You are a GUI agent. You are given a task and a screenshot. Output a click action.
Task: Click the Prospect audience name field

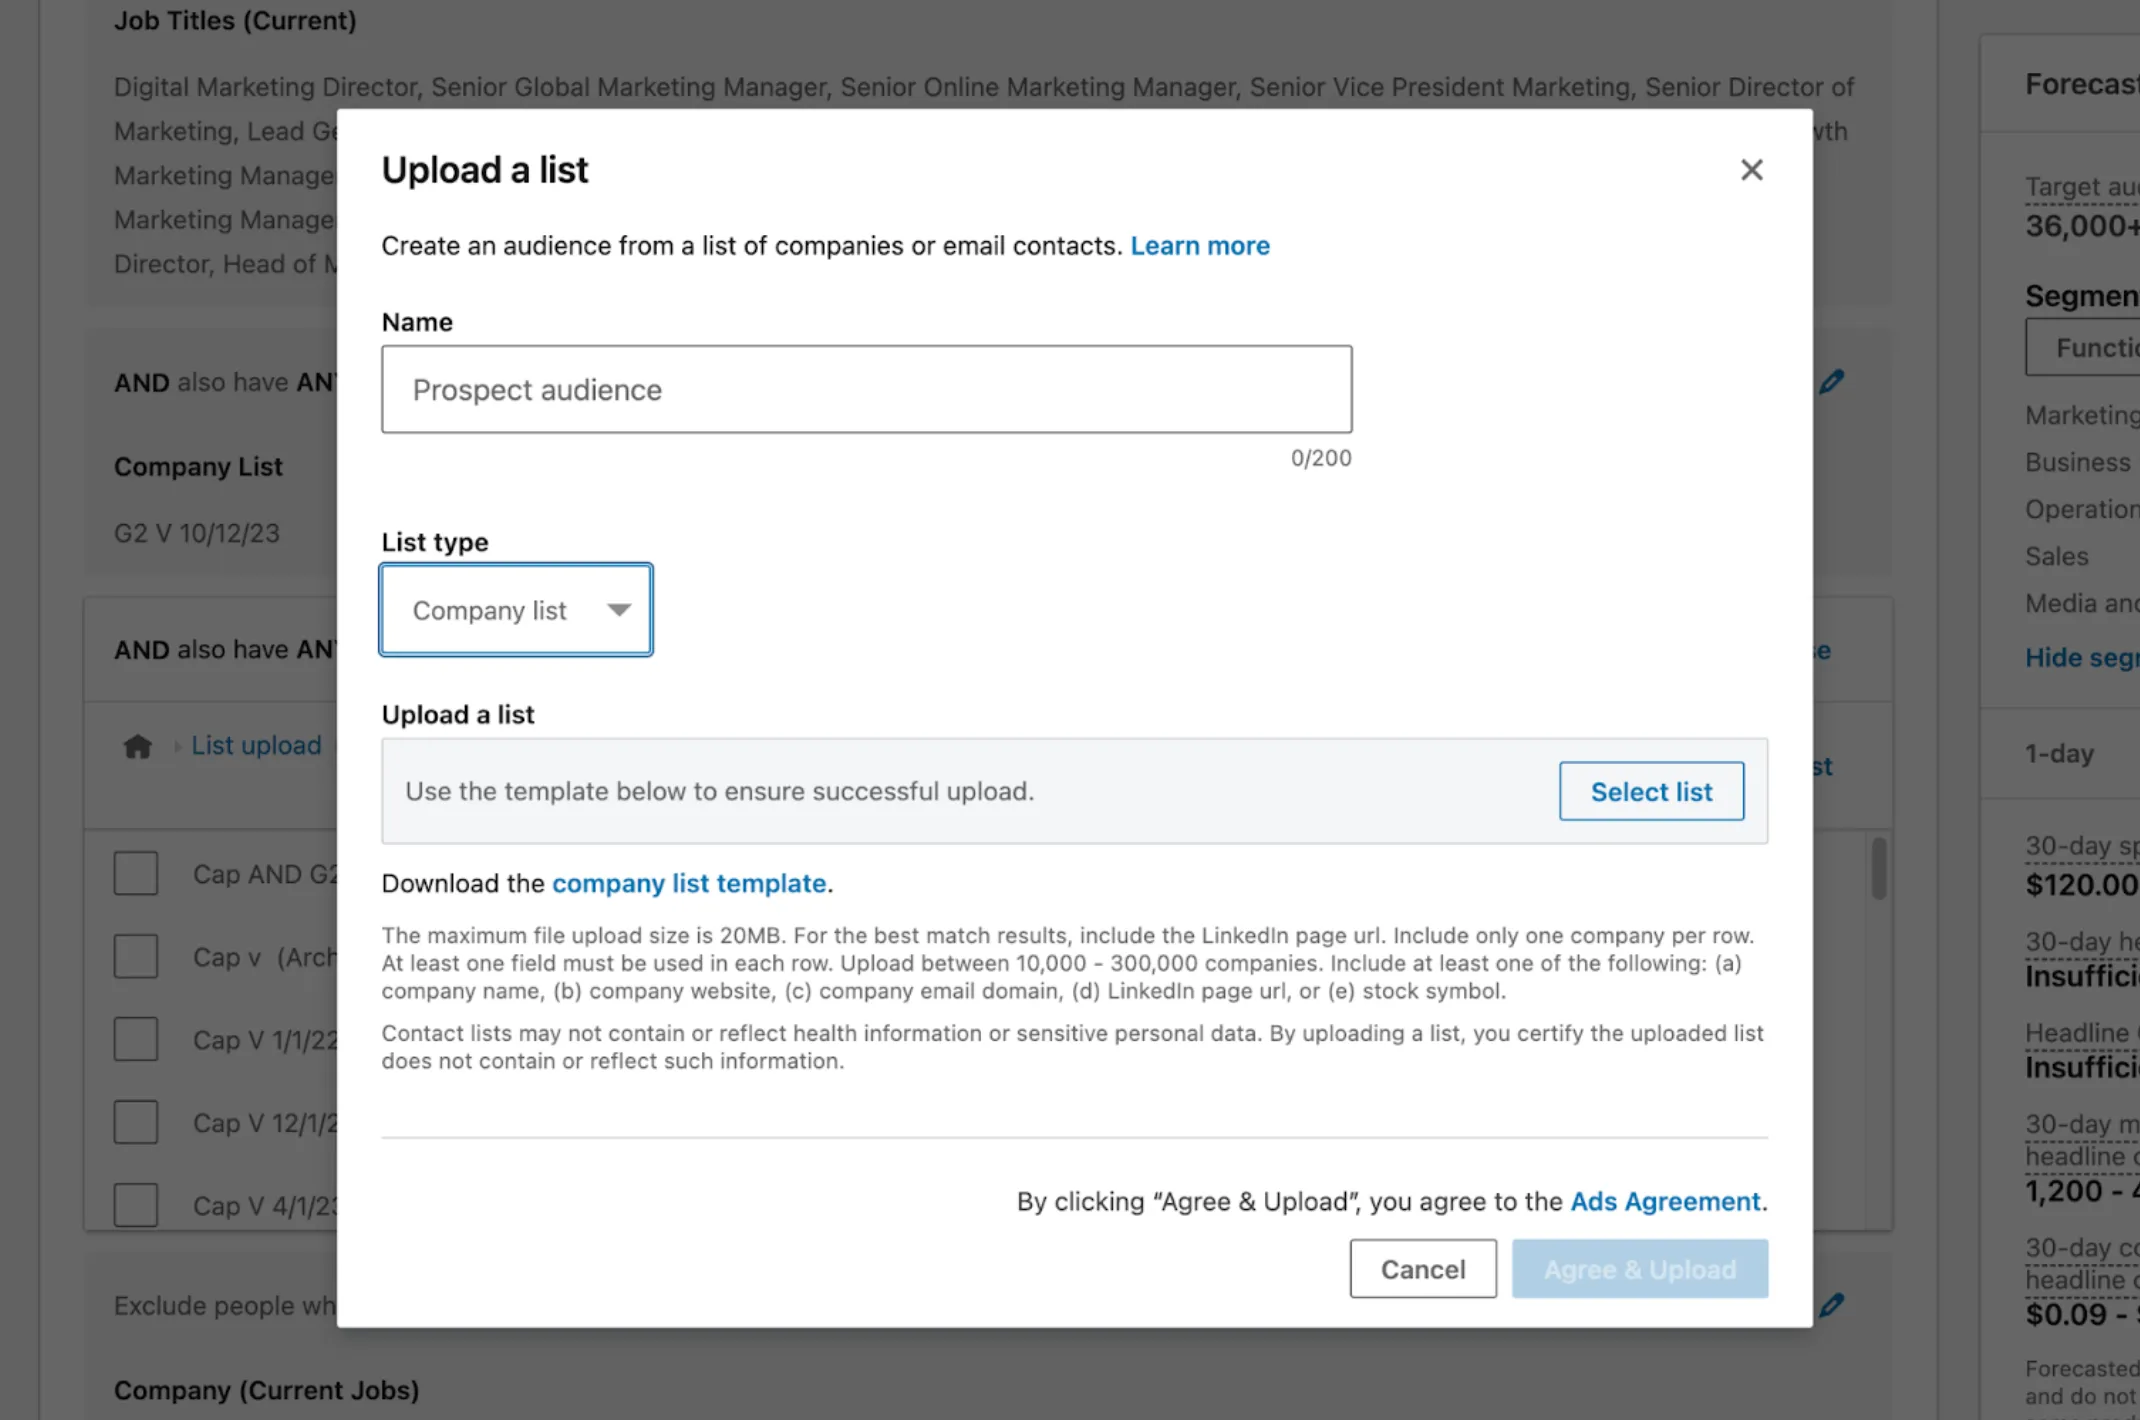click(867, 390)
